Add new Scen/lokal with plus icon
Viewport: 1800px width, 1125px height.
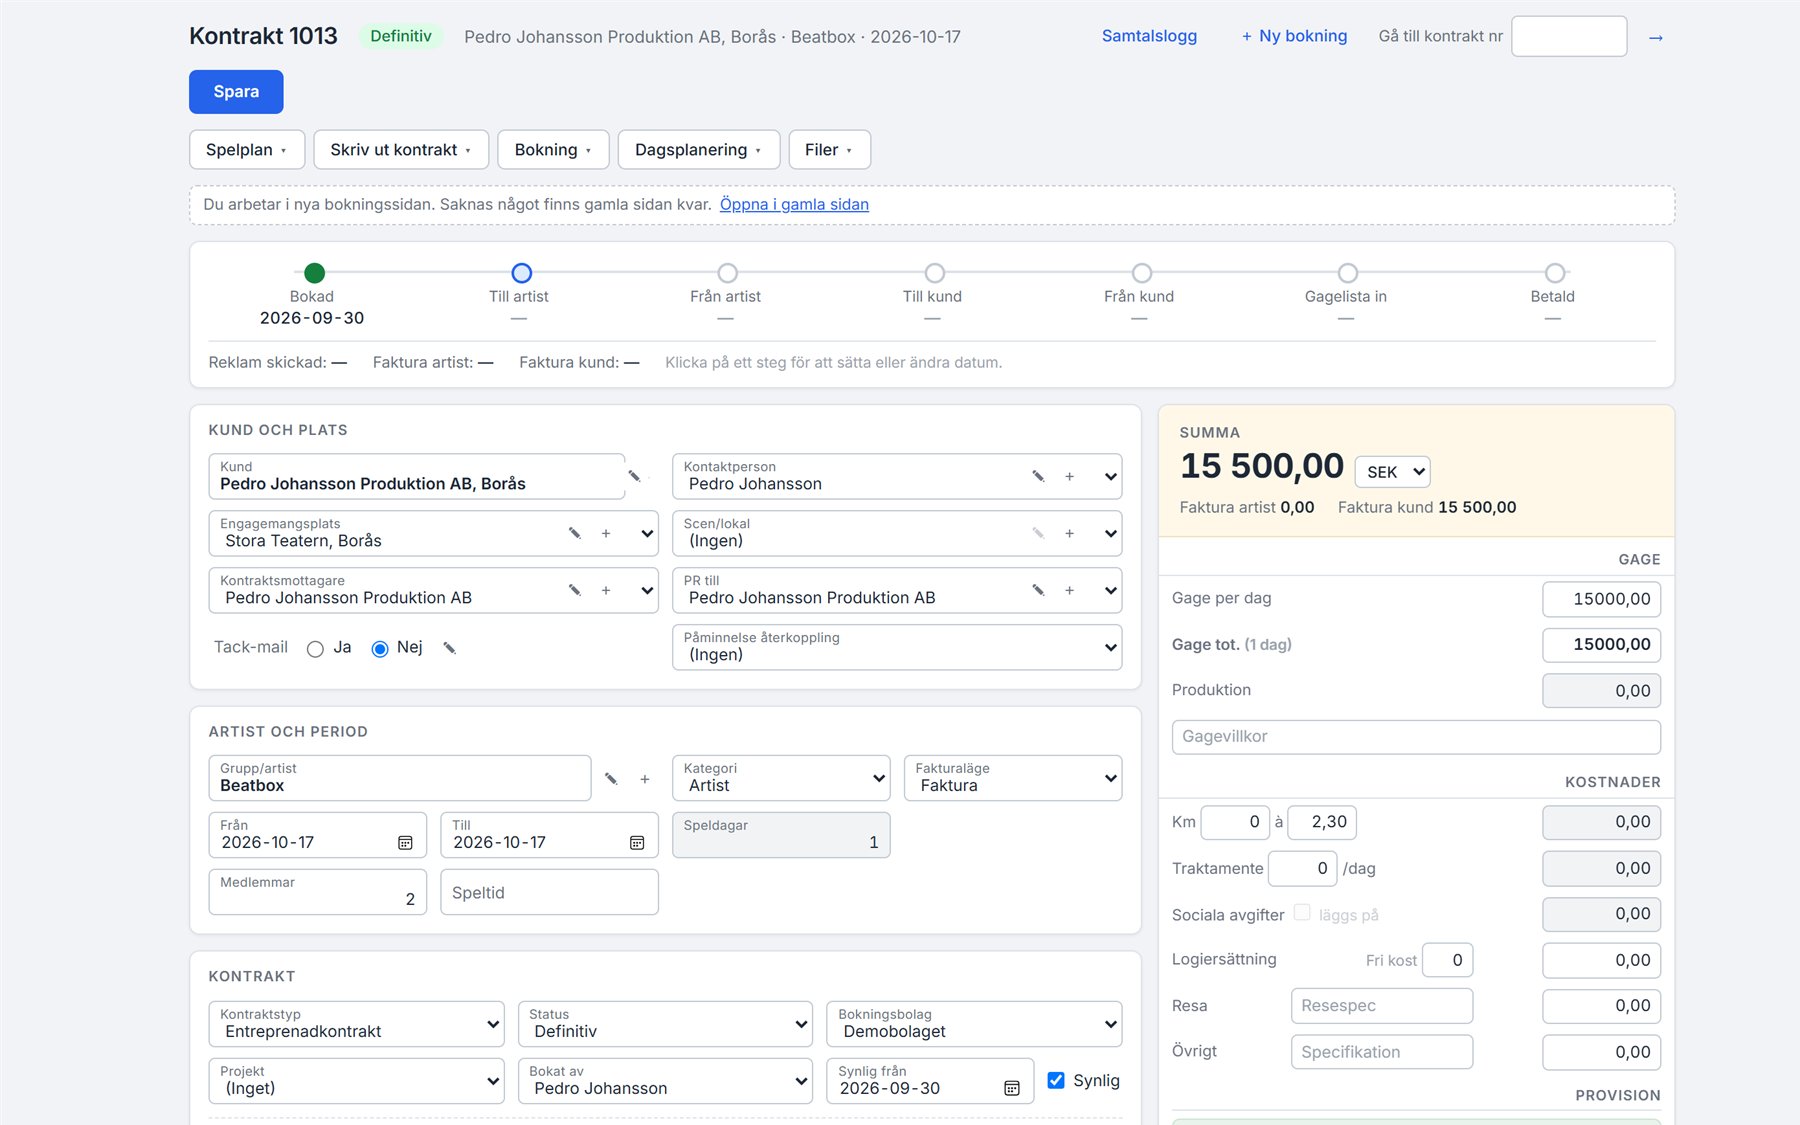click(x=1069, y=533)
